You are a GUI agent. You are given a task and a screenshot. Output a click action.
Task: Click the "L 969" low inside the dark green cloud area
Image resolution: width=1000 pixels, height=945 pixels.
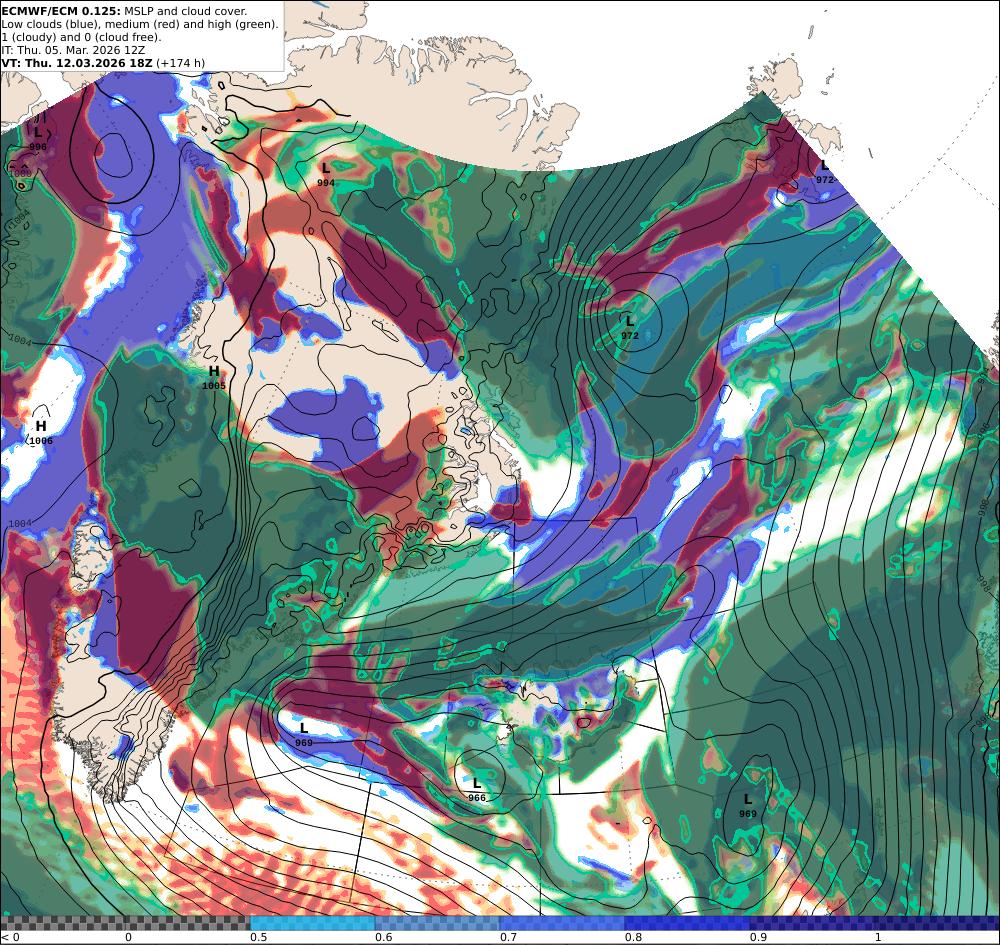[x=747, y=805]
